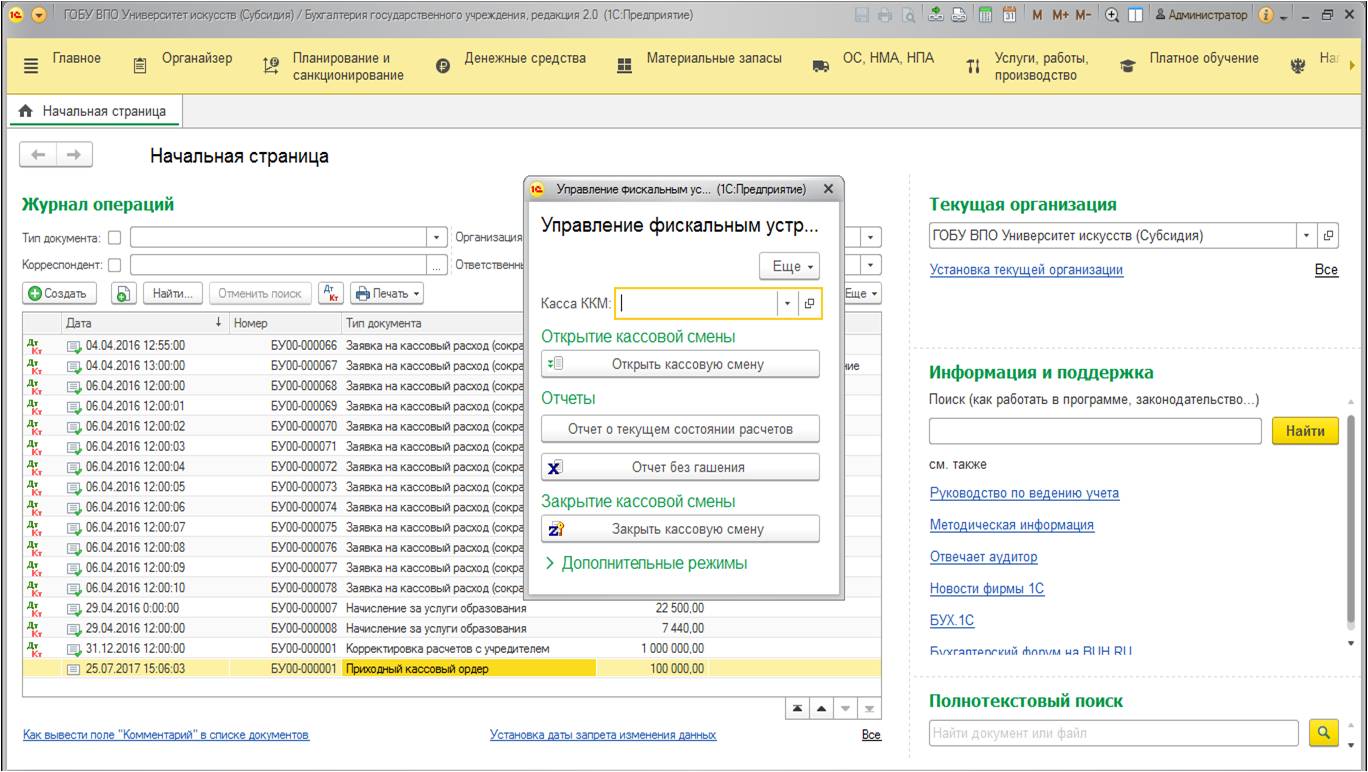Click the yellow info help icon
This screenshot has width=1368, height=772.
pyautogui.click(x=1266, y=16)
